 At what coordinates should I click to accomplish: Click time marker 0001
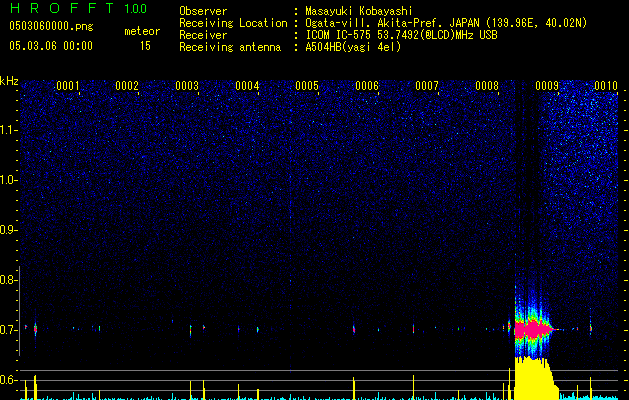tap(67, 86)
